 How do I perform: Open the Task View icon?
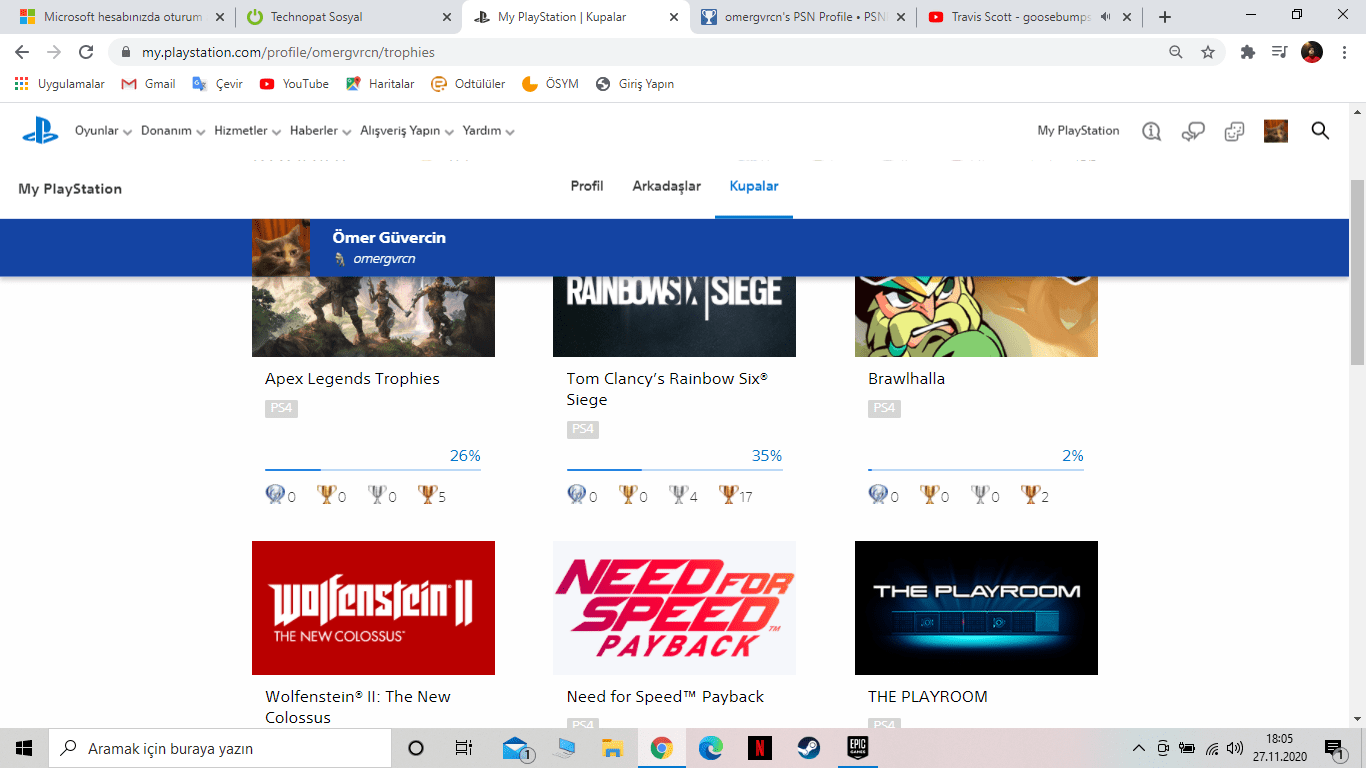(x=464, y=748)
